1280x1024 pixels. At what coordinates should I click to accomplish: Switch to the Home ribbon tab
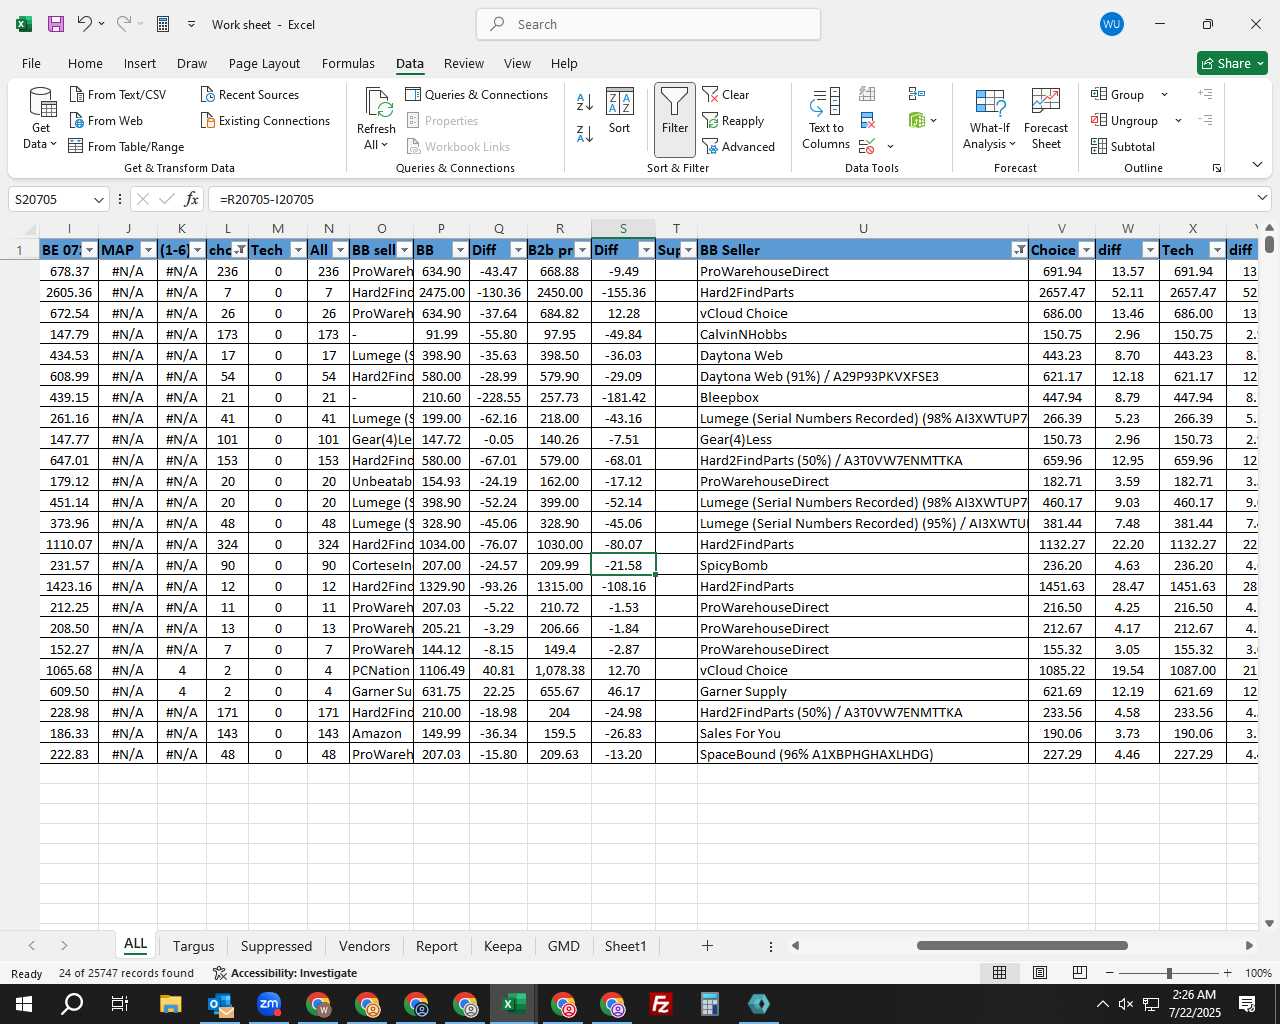85,63
